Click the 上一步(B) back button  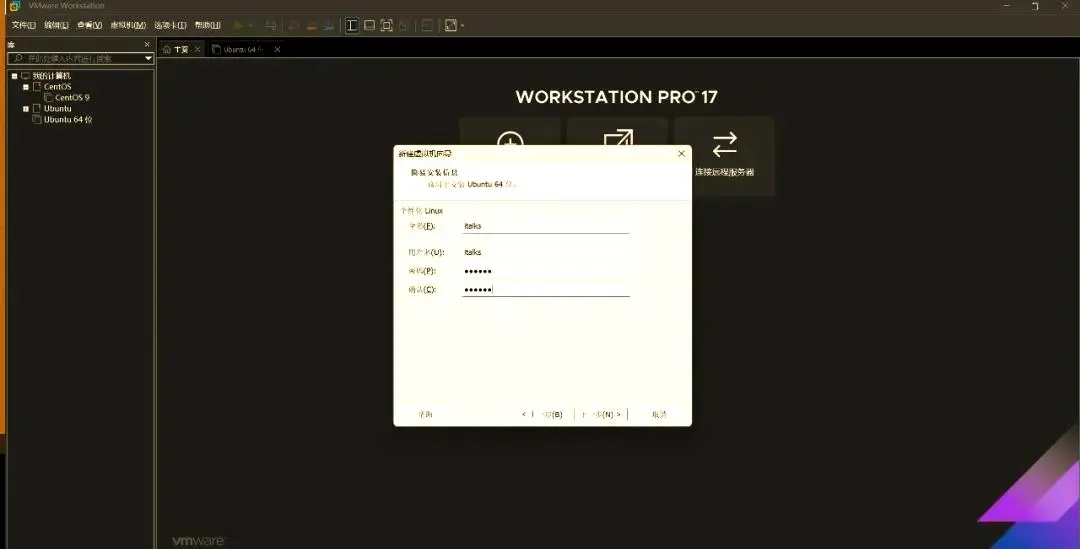click(543, 415)
